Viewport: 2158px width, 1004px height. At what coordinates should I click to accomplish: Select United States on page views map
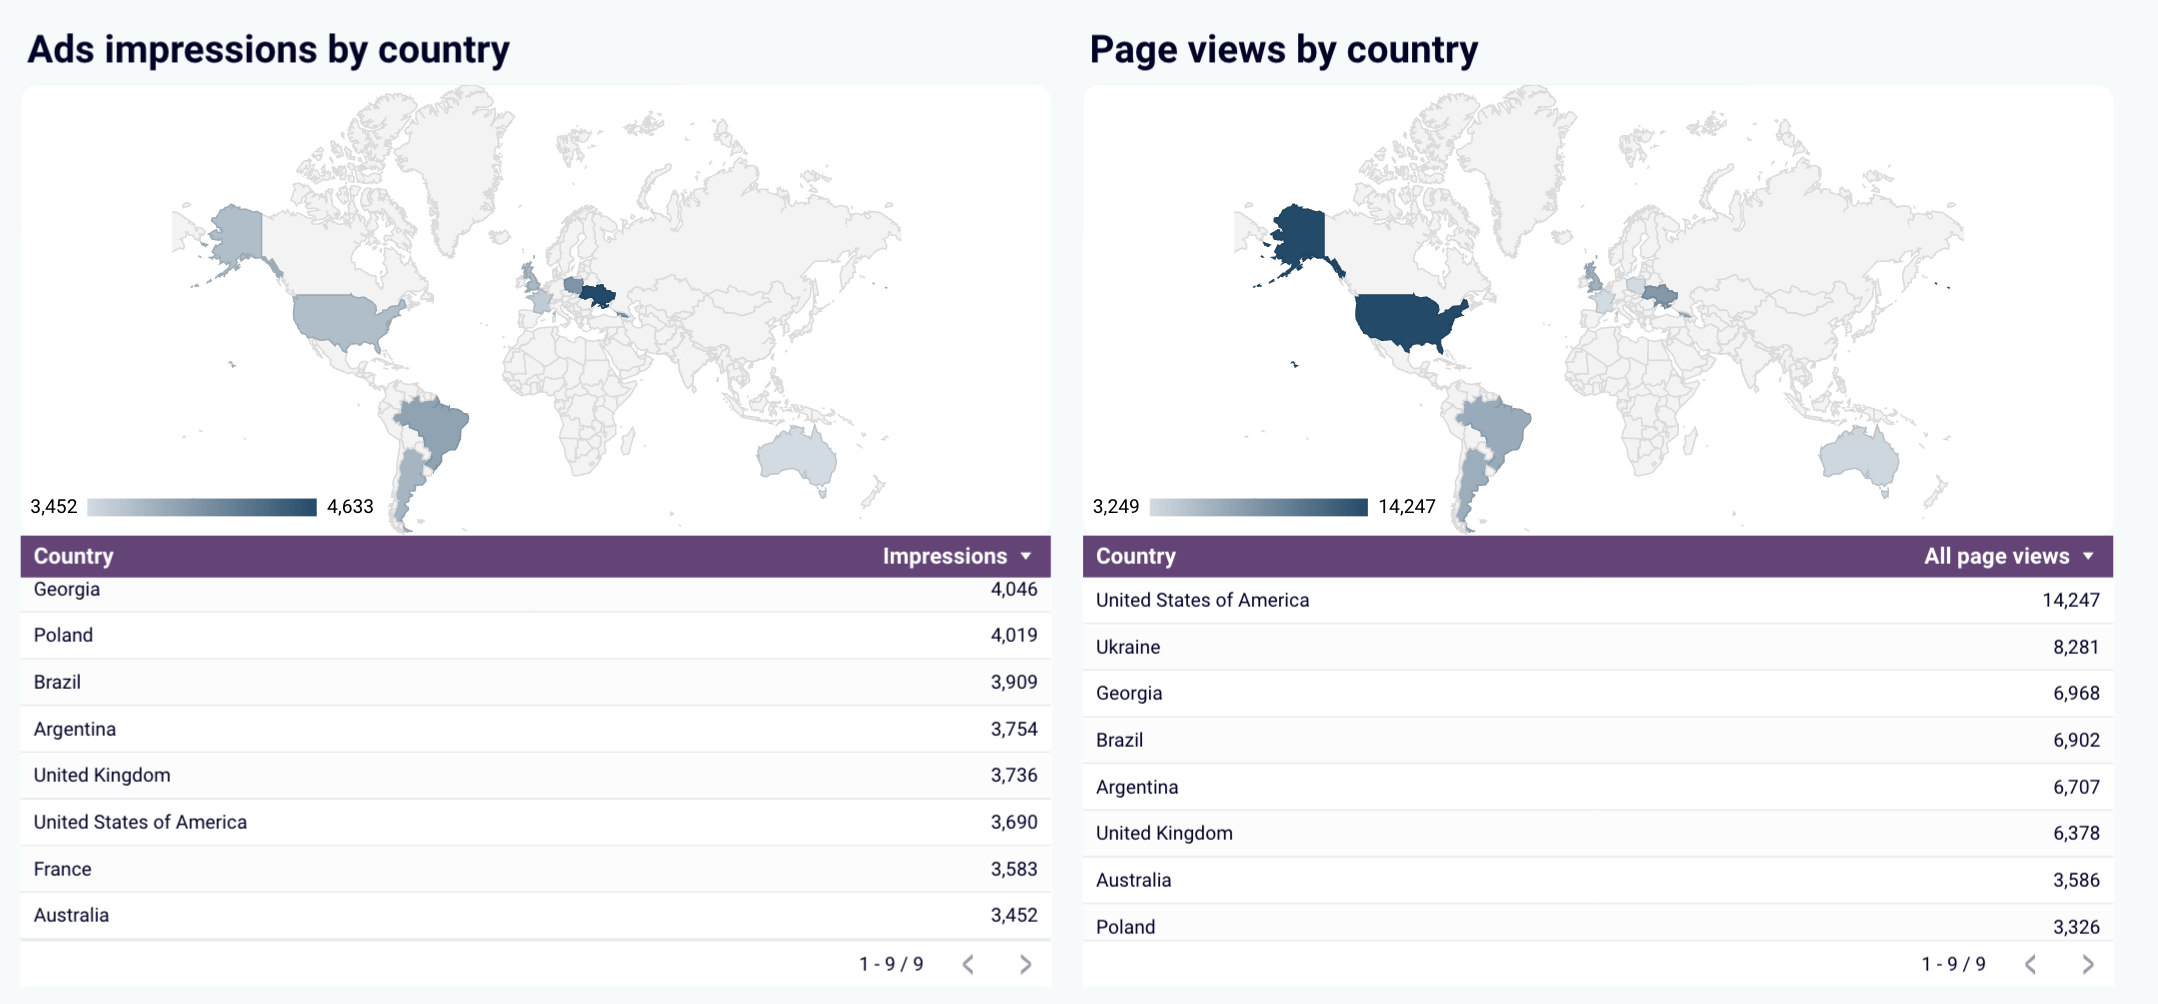1405,320
